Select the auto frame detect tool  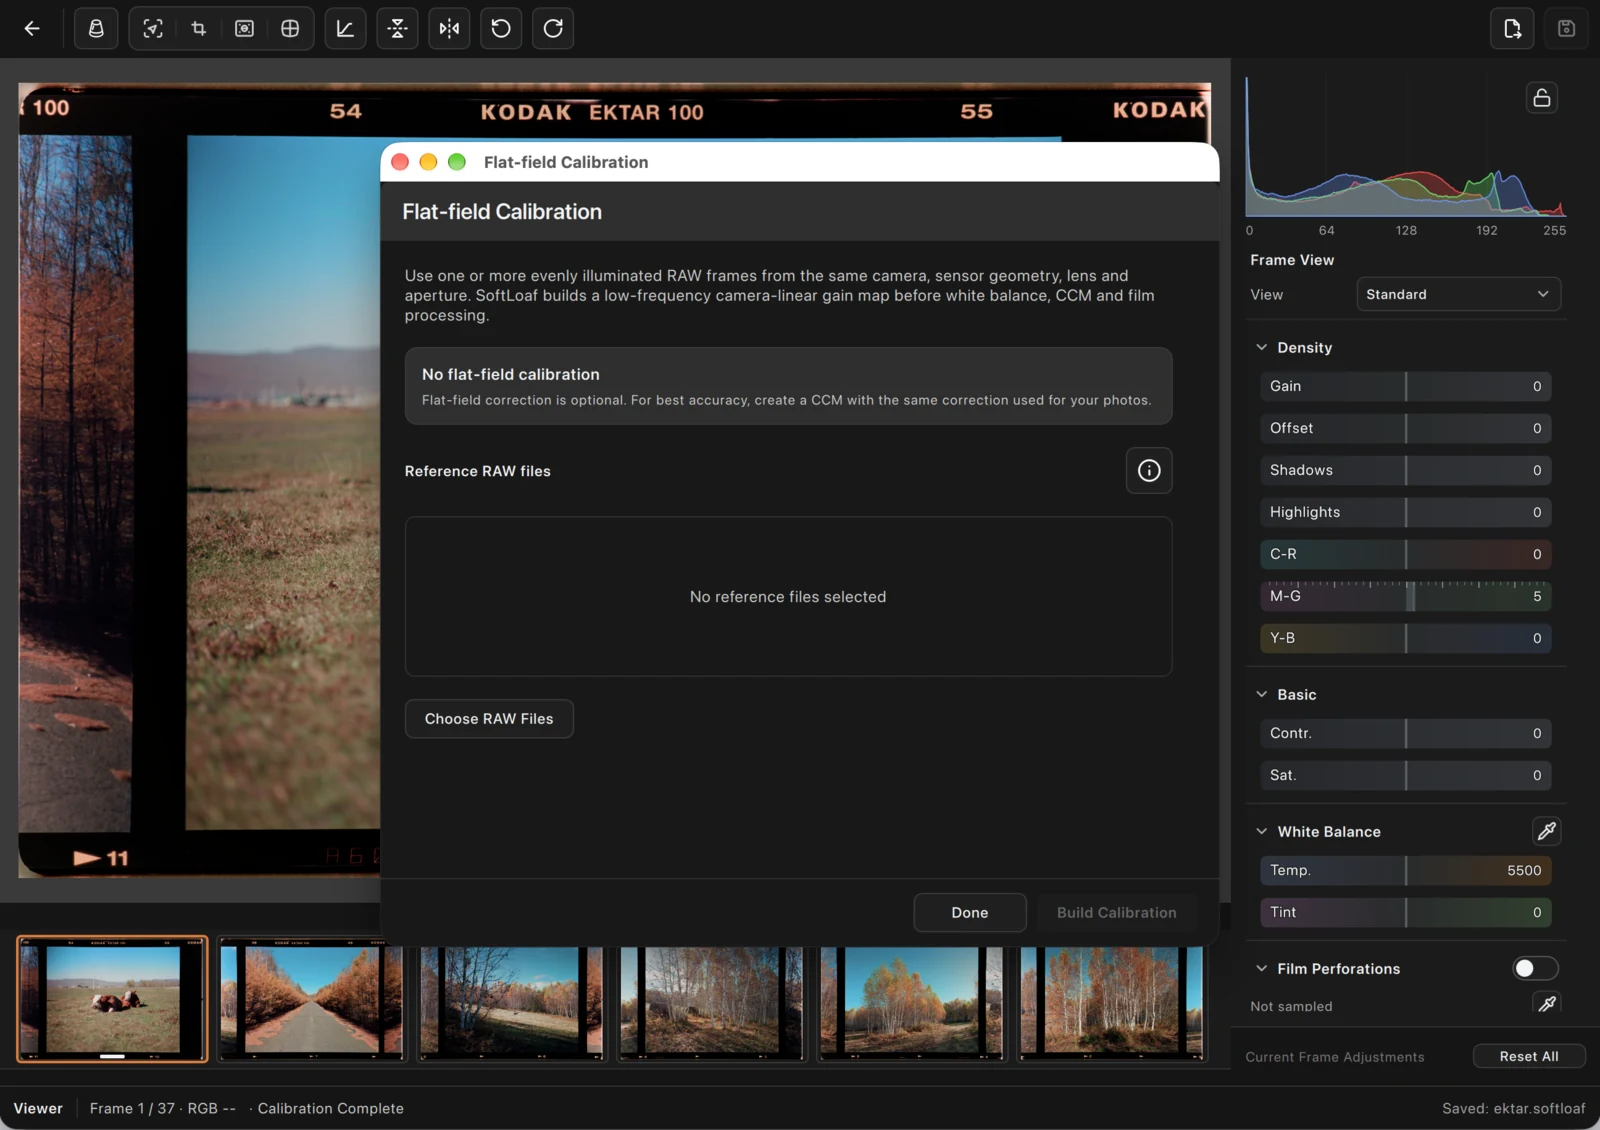[x=153, y=29]
